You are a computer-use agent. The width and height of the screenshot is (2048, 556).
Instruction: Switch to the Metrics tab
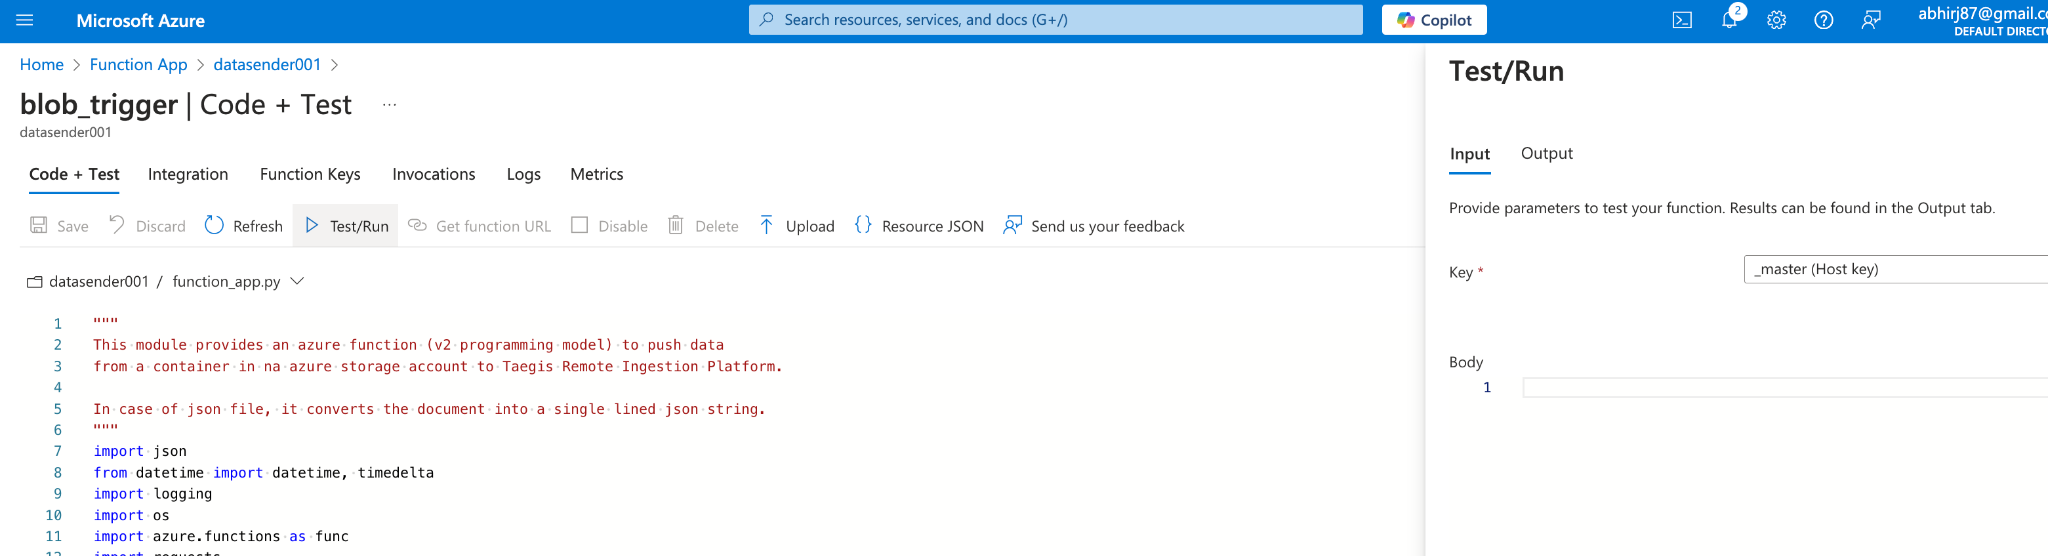click(x=597, y=174)
